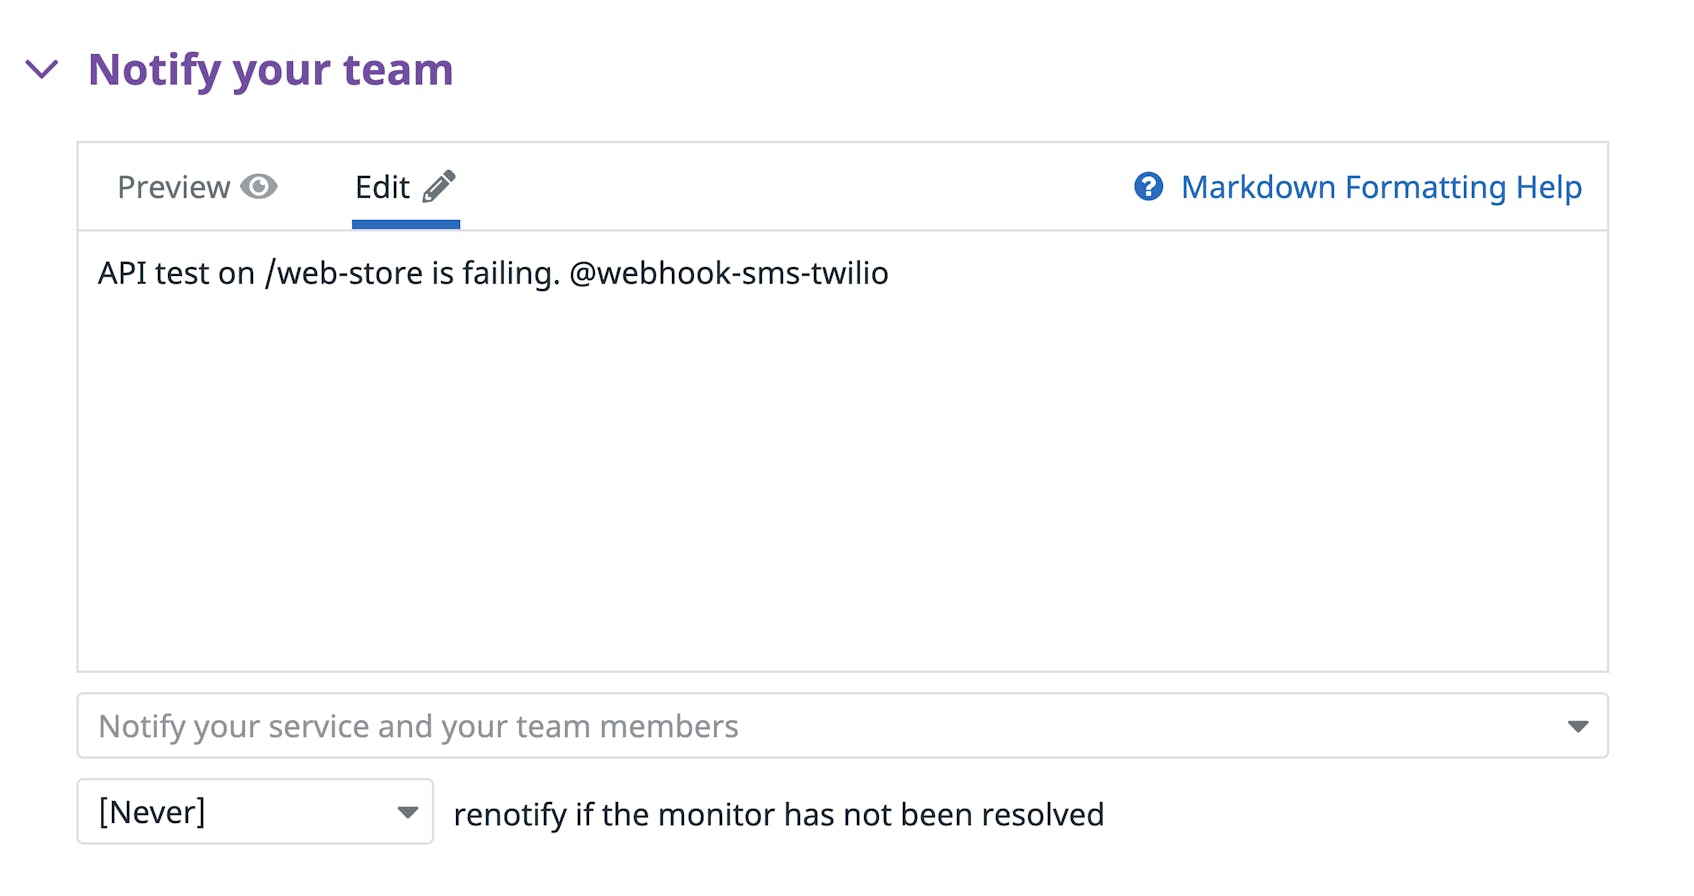Click the placeholder text in recipients field
The image size is (1694, 896).
417,726
